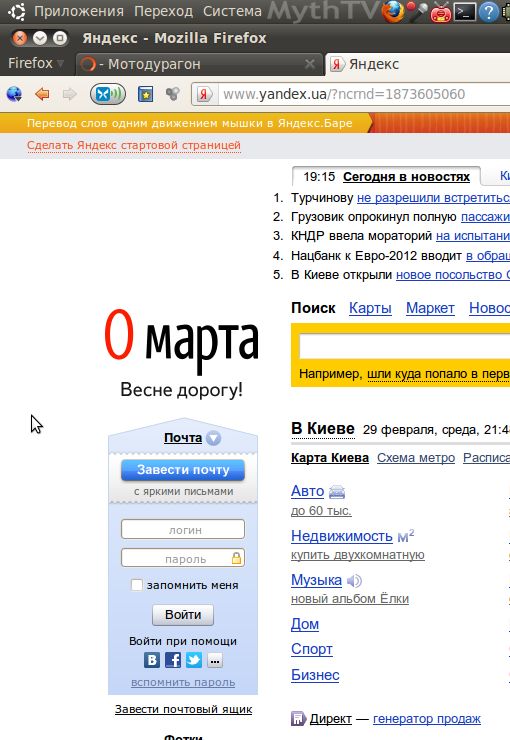The width and height of the screenshot is (510, 740).
Task: Open the вспомнить пароль link
Action: tap(183, 682)
